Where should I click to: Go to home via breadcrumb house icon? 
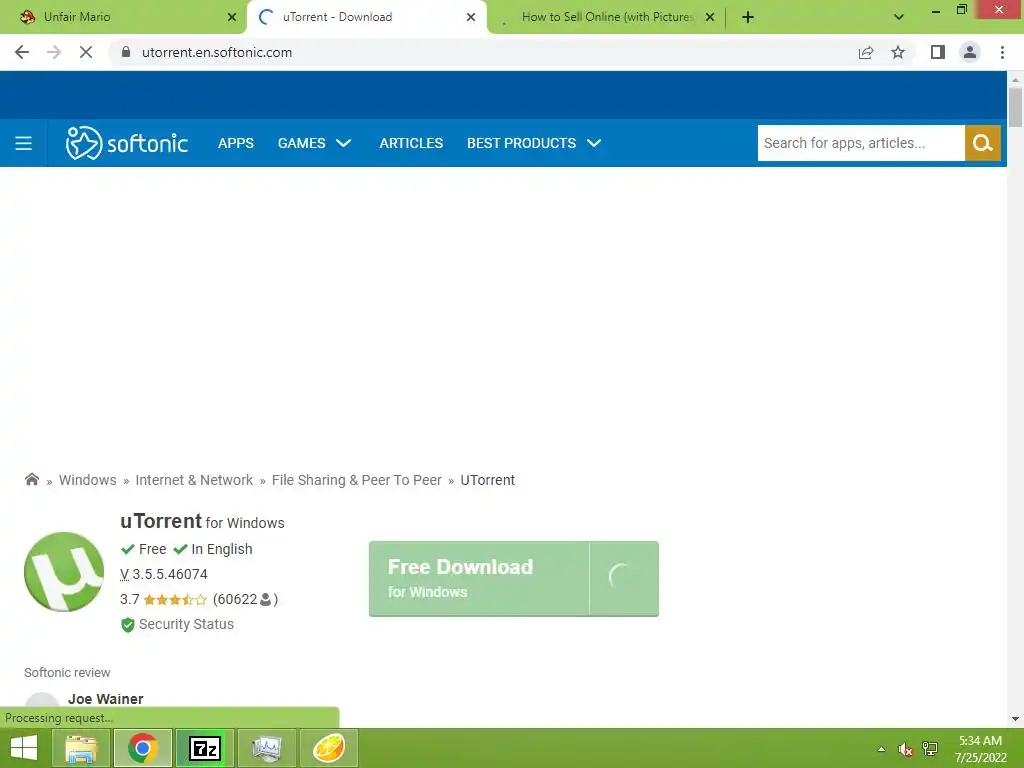tap(31, 480)
